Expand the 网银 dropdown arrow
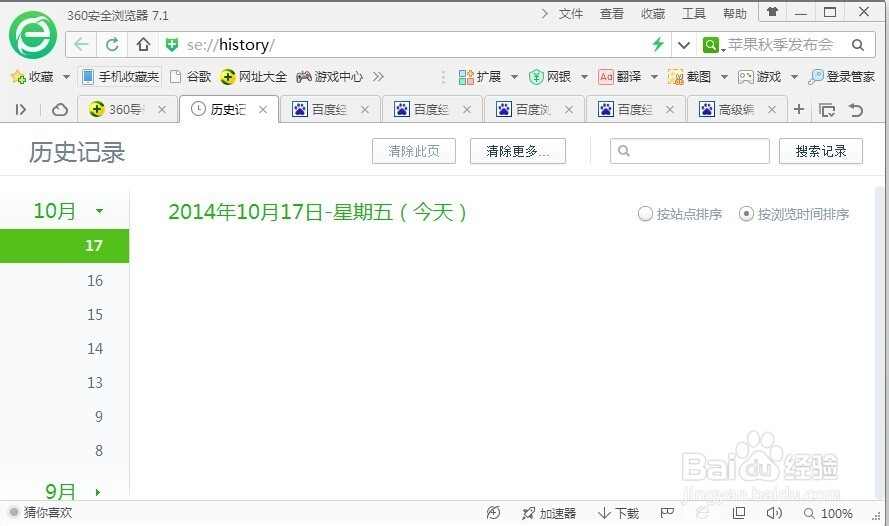 tap(584, 77)
